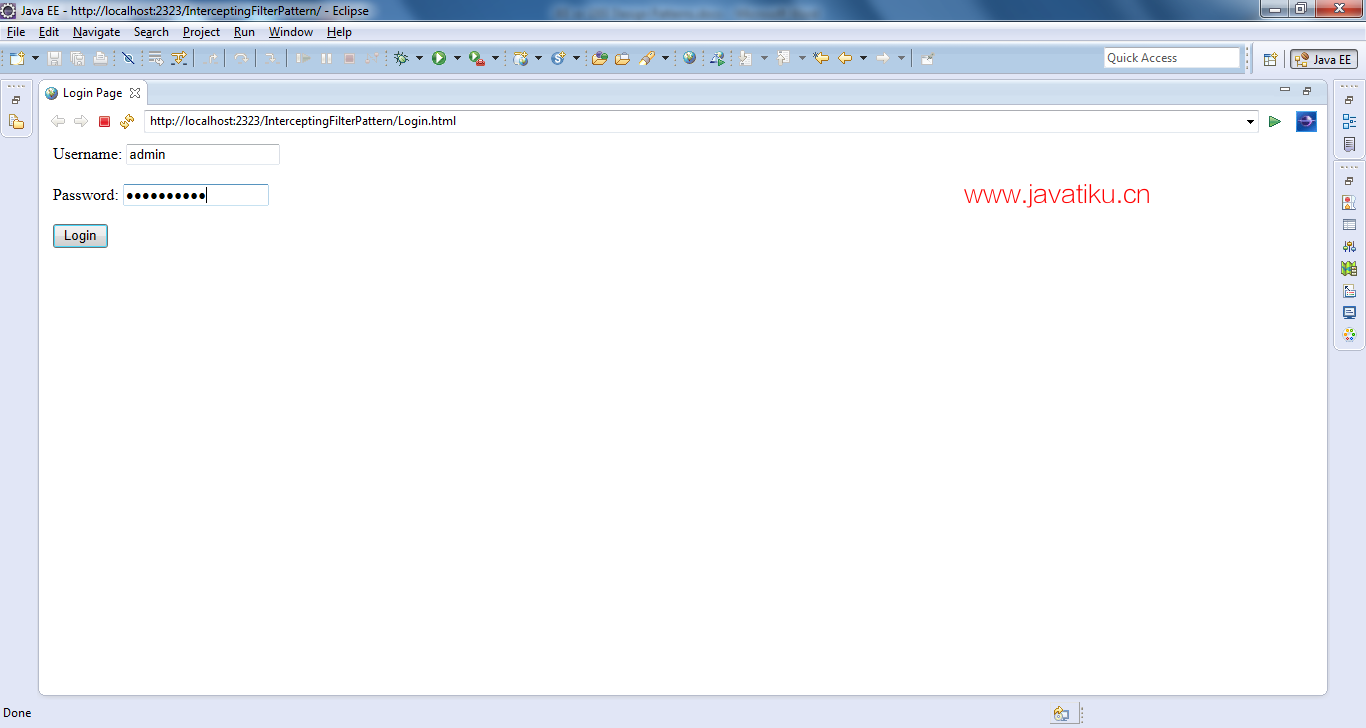Close the Login Page tab
This screenshot has width=1366, height=728.
pos(135,93)
